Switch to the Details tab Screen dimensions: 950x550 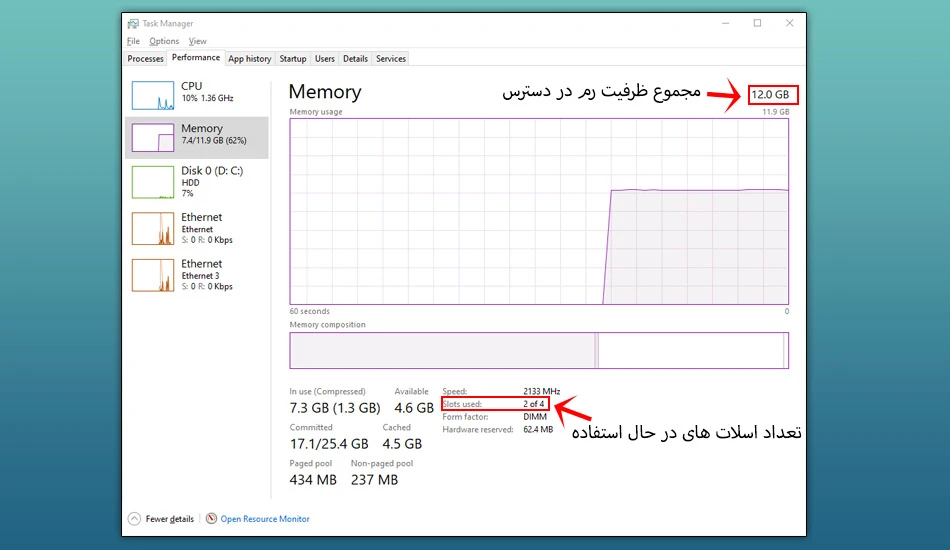(355, 59)
